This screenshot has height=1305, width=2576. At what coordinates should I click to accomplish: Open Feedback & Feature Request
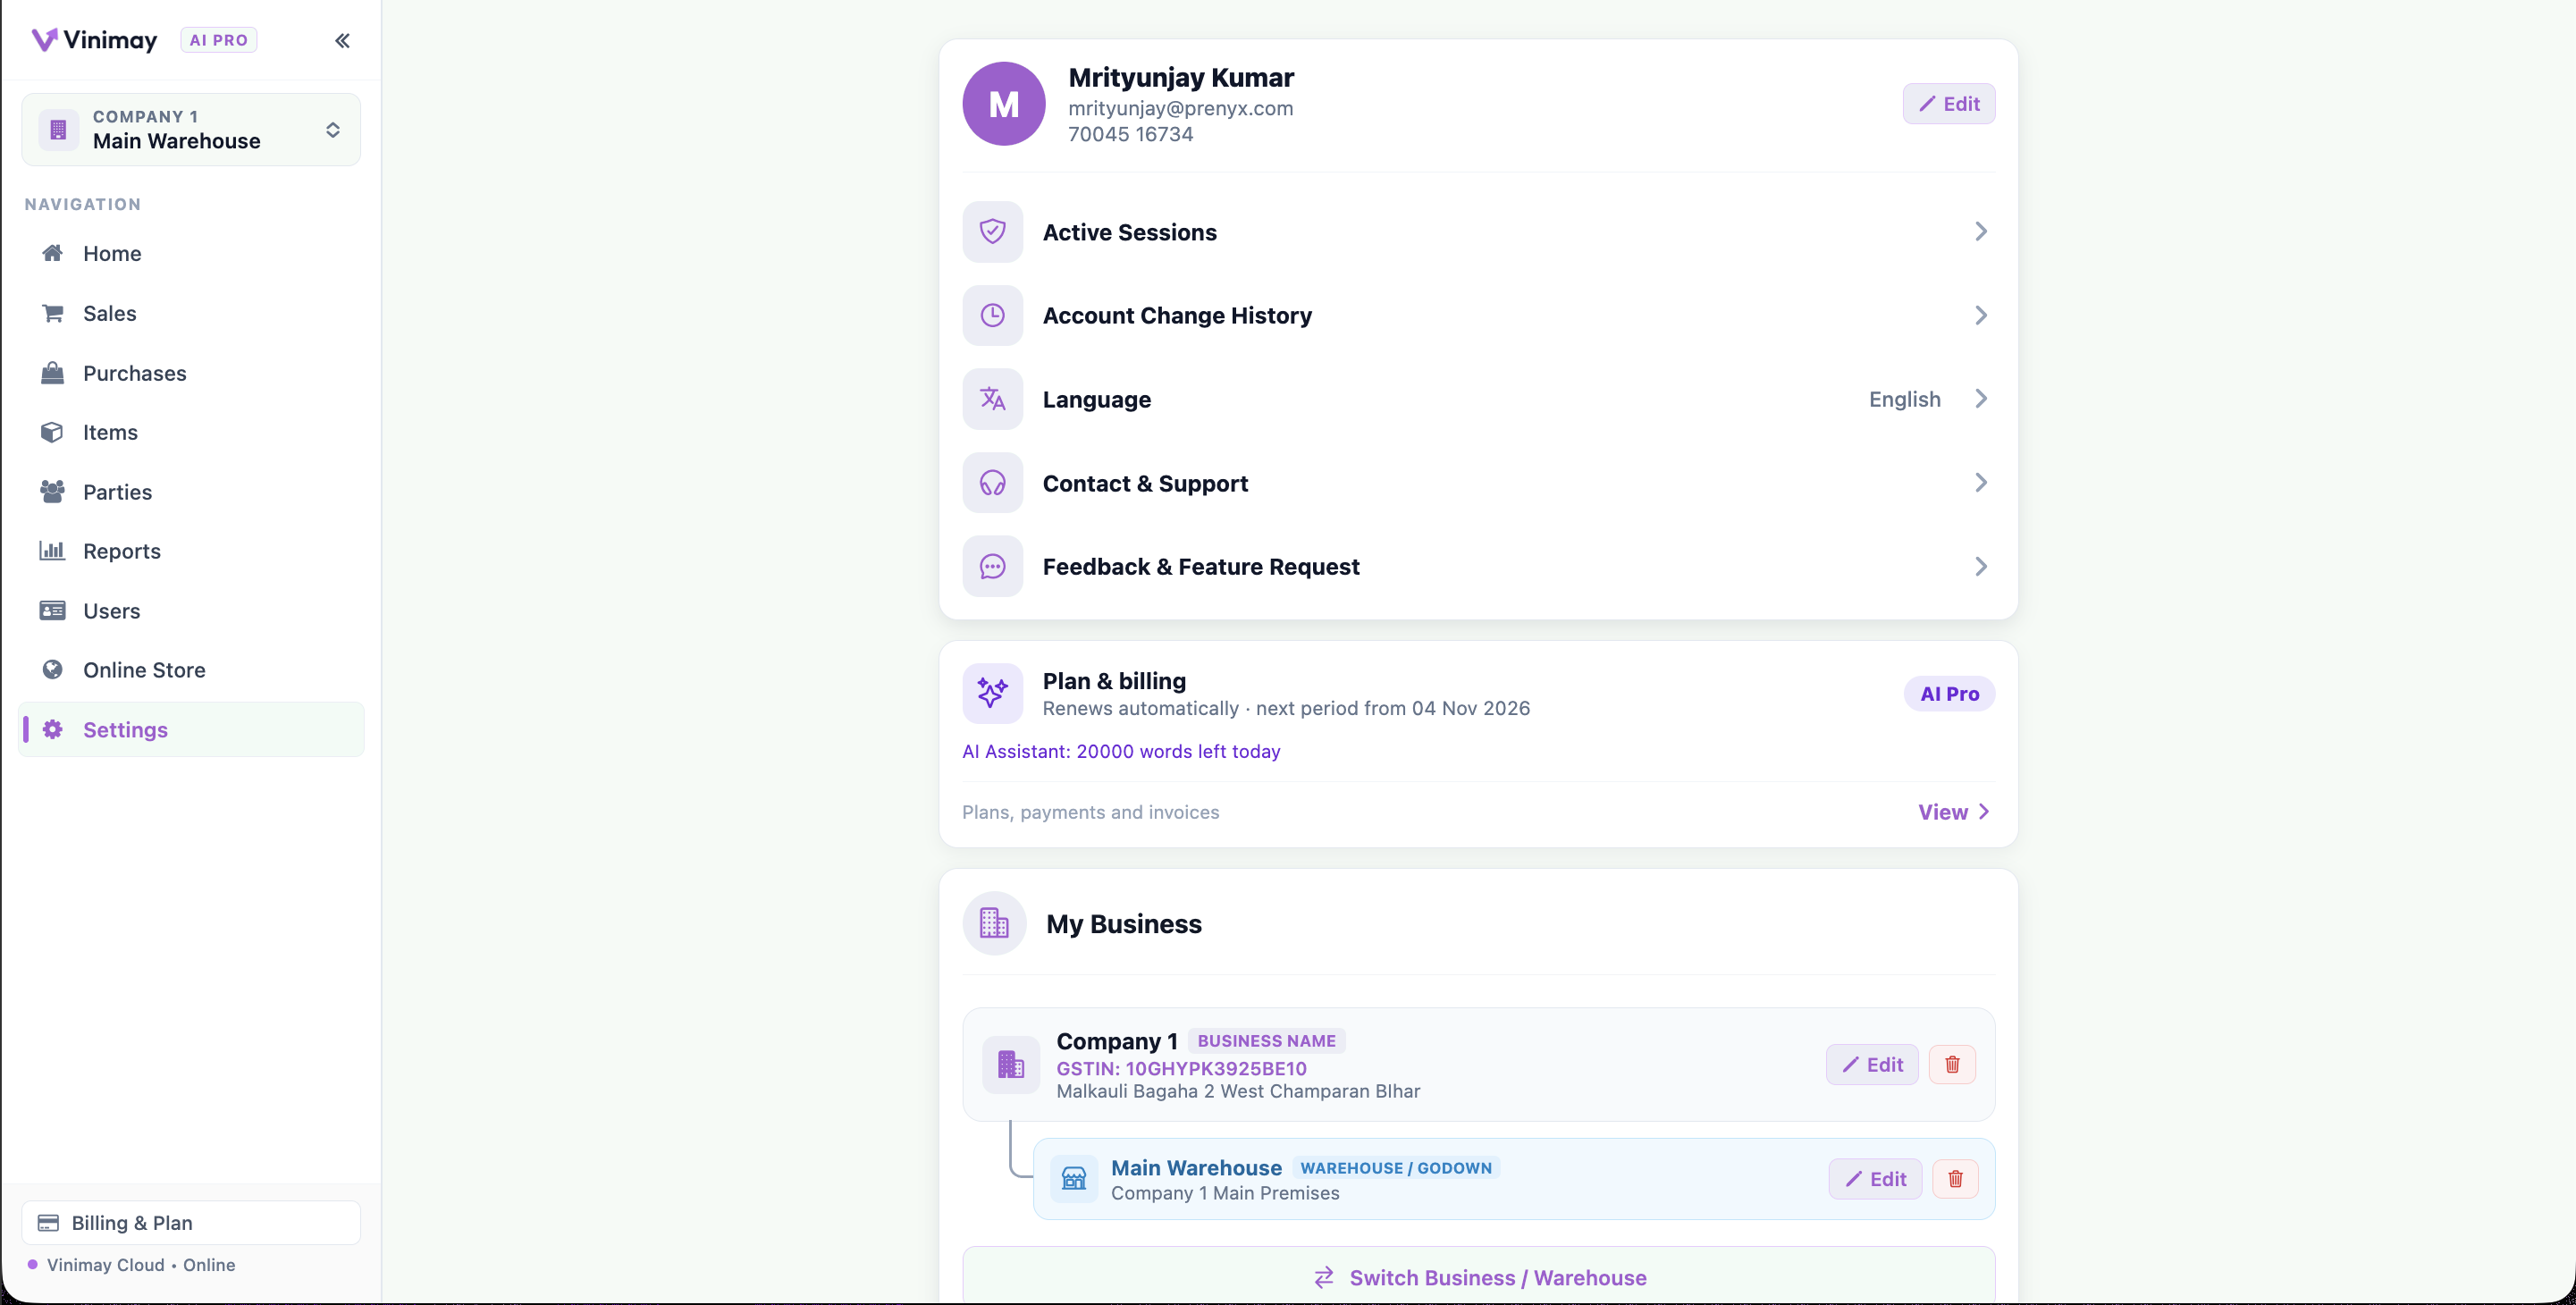(x=1478, y=567)
